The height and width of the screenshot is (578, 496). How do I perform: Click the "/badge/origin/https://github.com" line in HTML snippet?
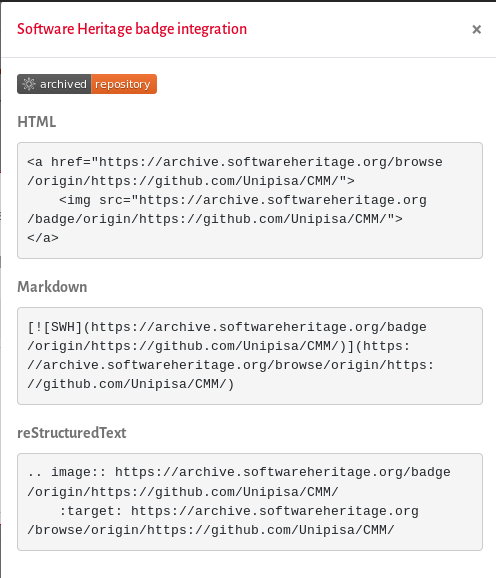(215, 219)
